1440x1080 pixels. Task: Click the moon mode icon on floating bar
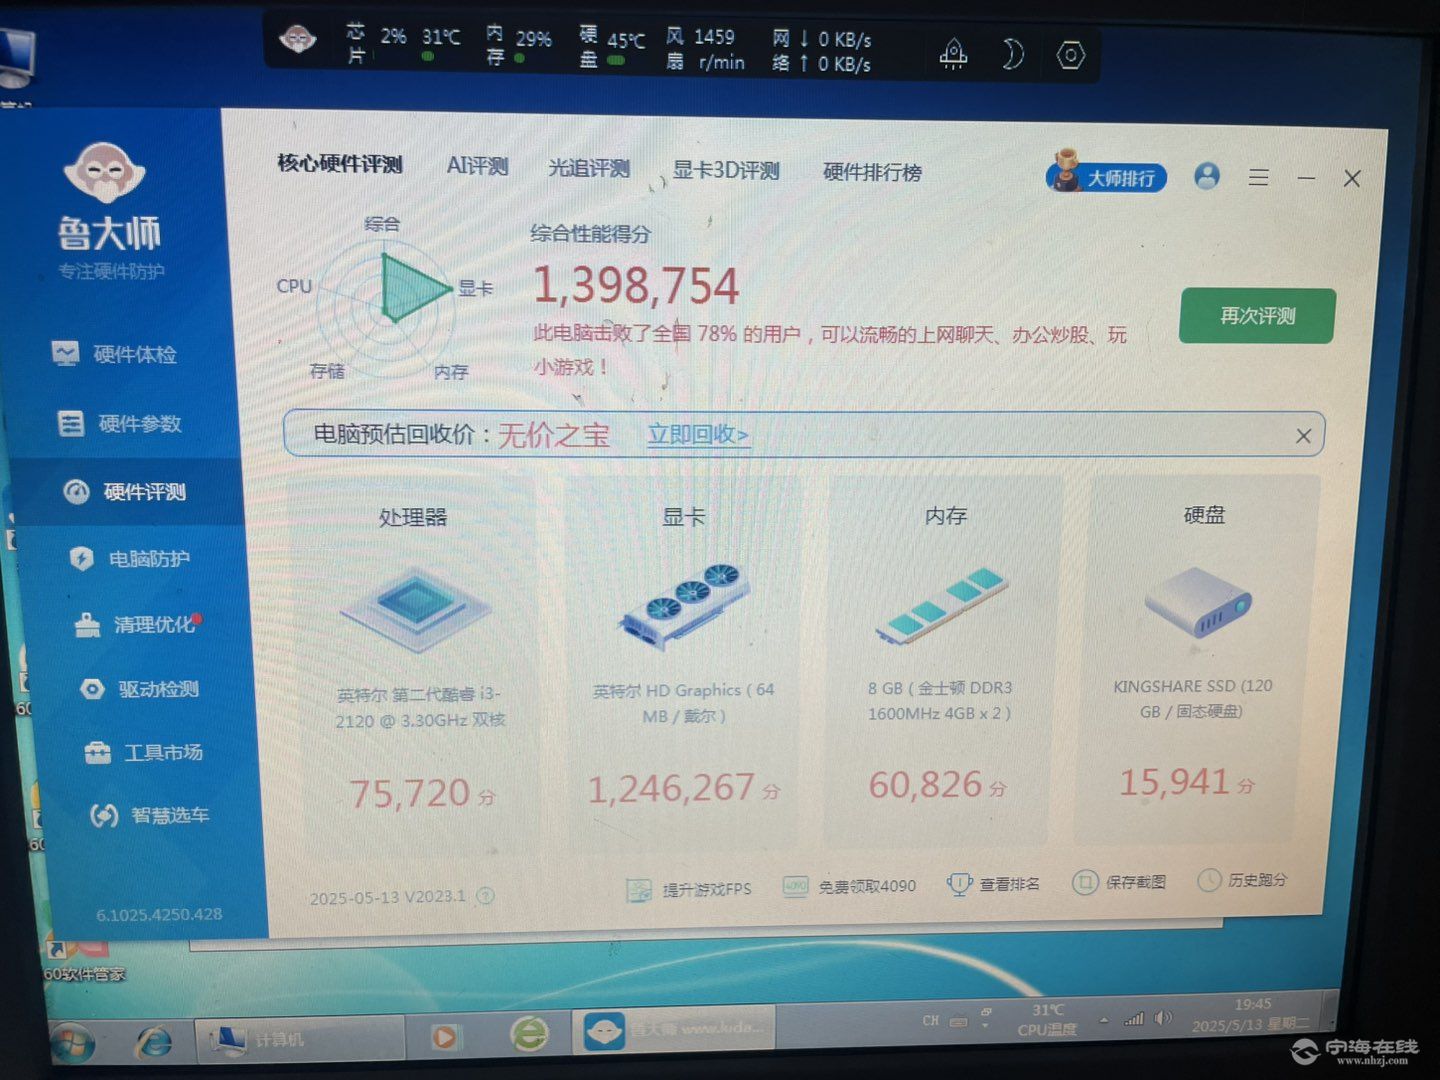click(1012, 54)
